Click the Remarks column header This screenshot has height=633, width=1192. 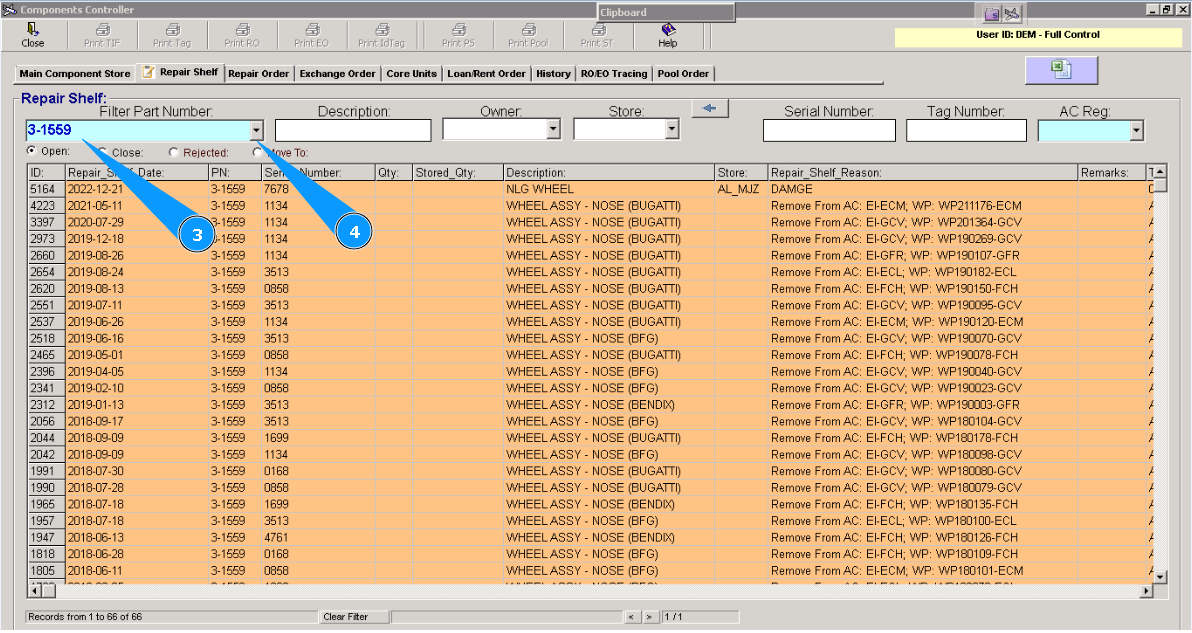(x=1111, y=172)
